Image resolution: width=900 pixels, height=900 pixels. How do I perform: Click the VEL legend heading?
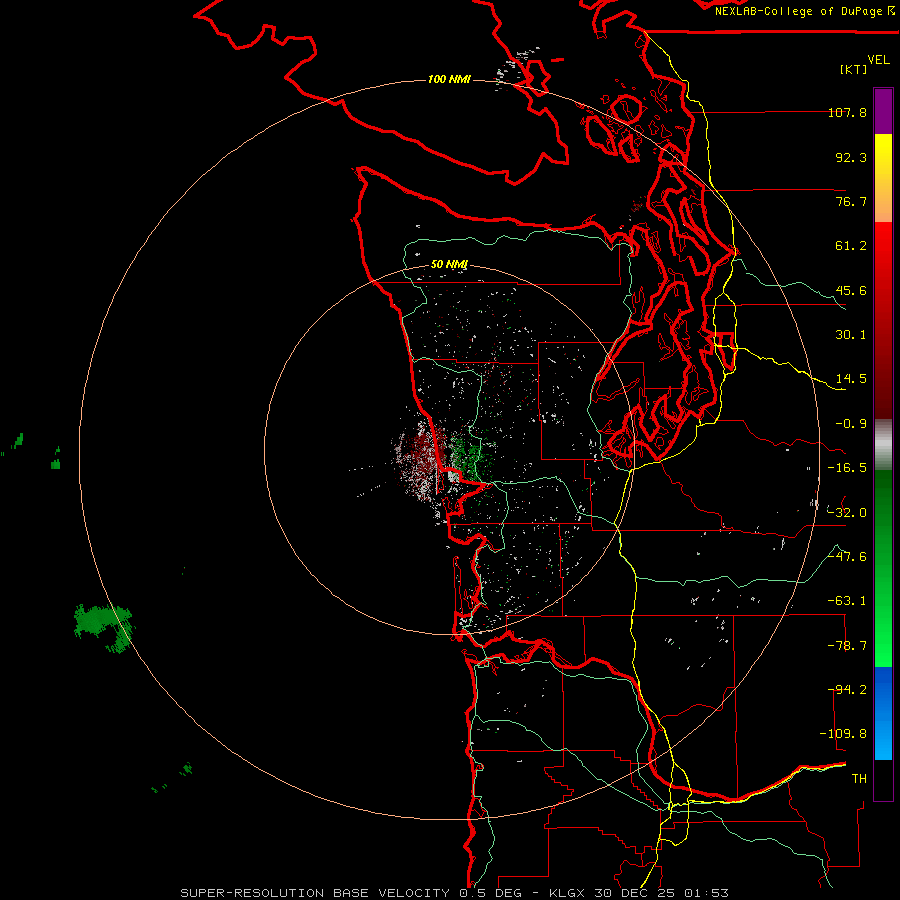coord(878,60)
